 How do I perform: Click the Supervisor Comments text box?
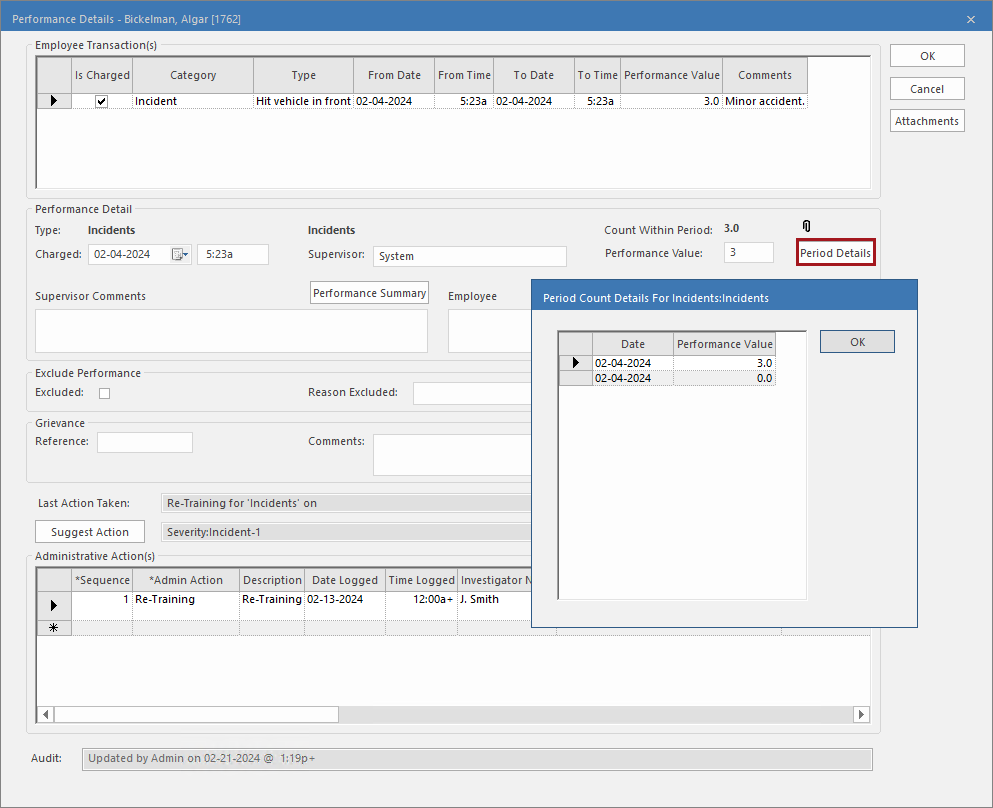pyautogui.click(x=231, y=330)
